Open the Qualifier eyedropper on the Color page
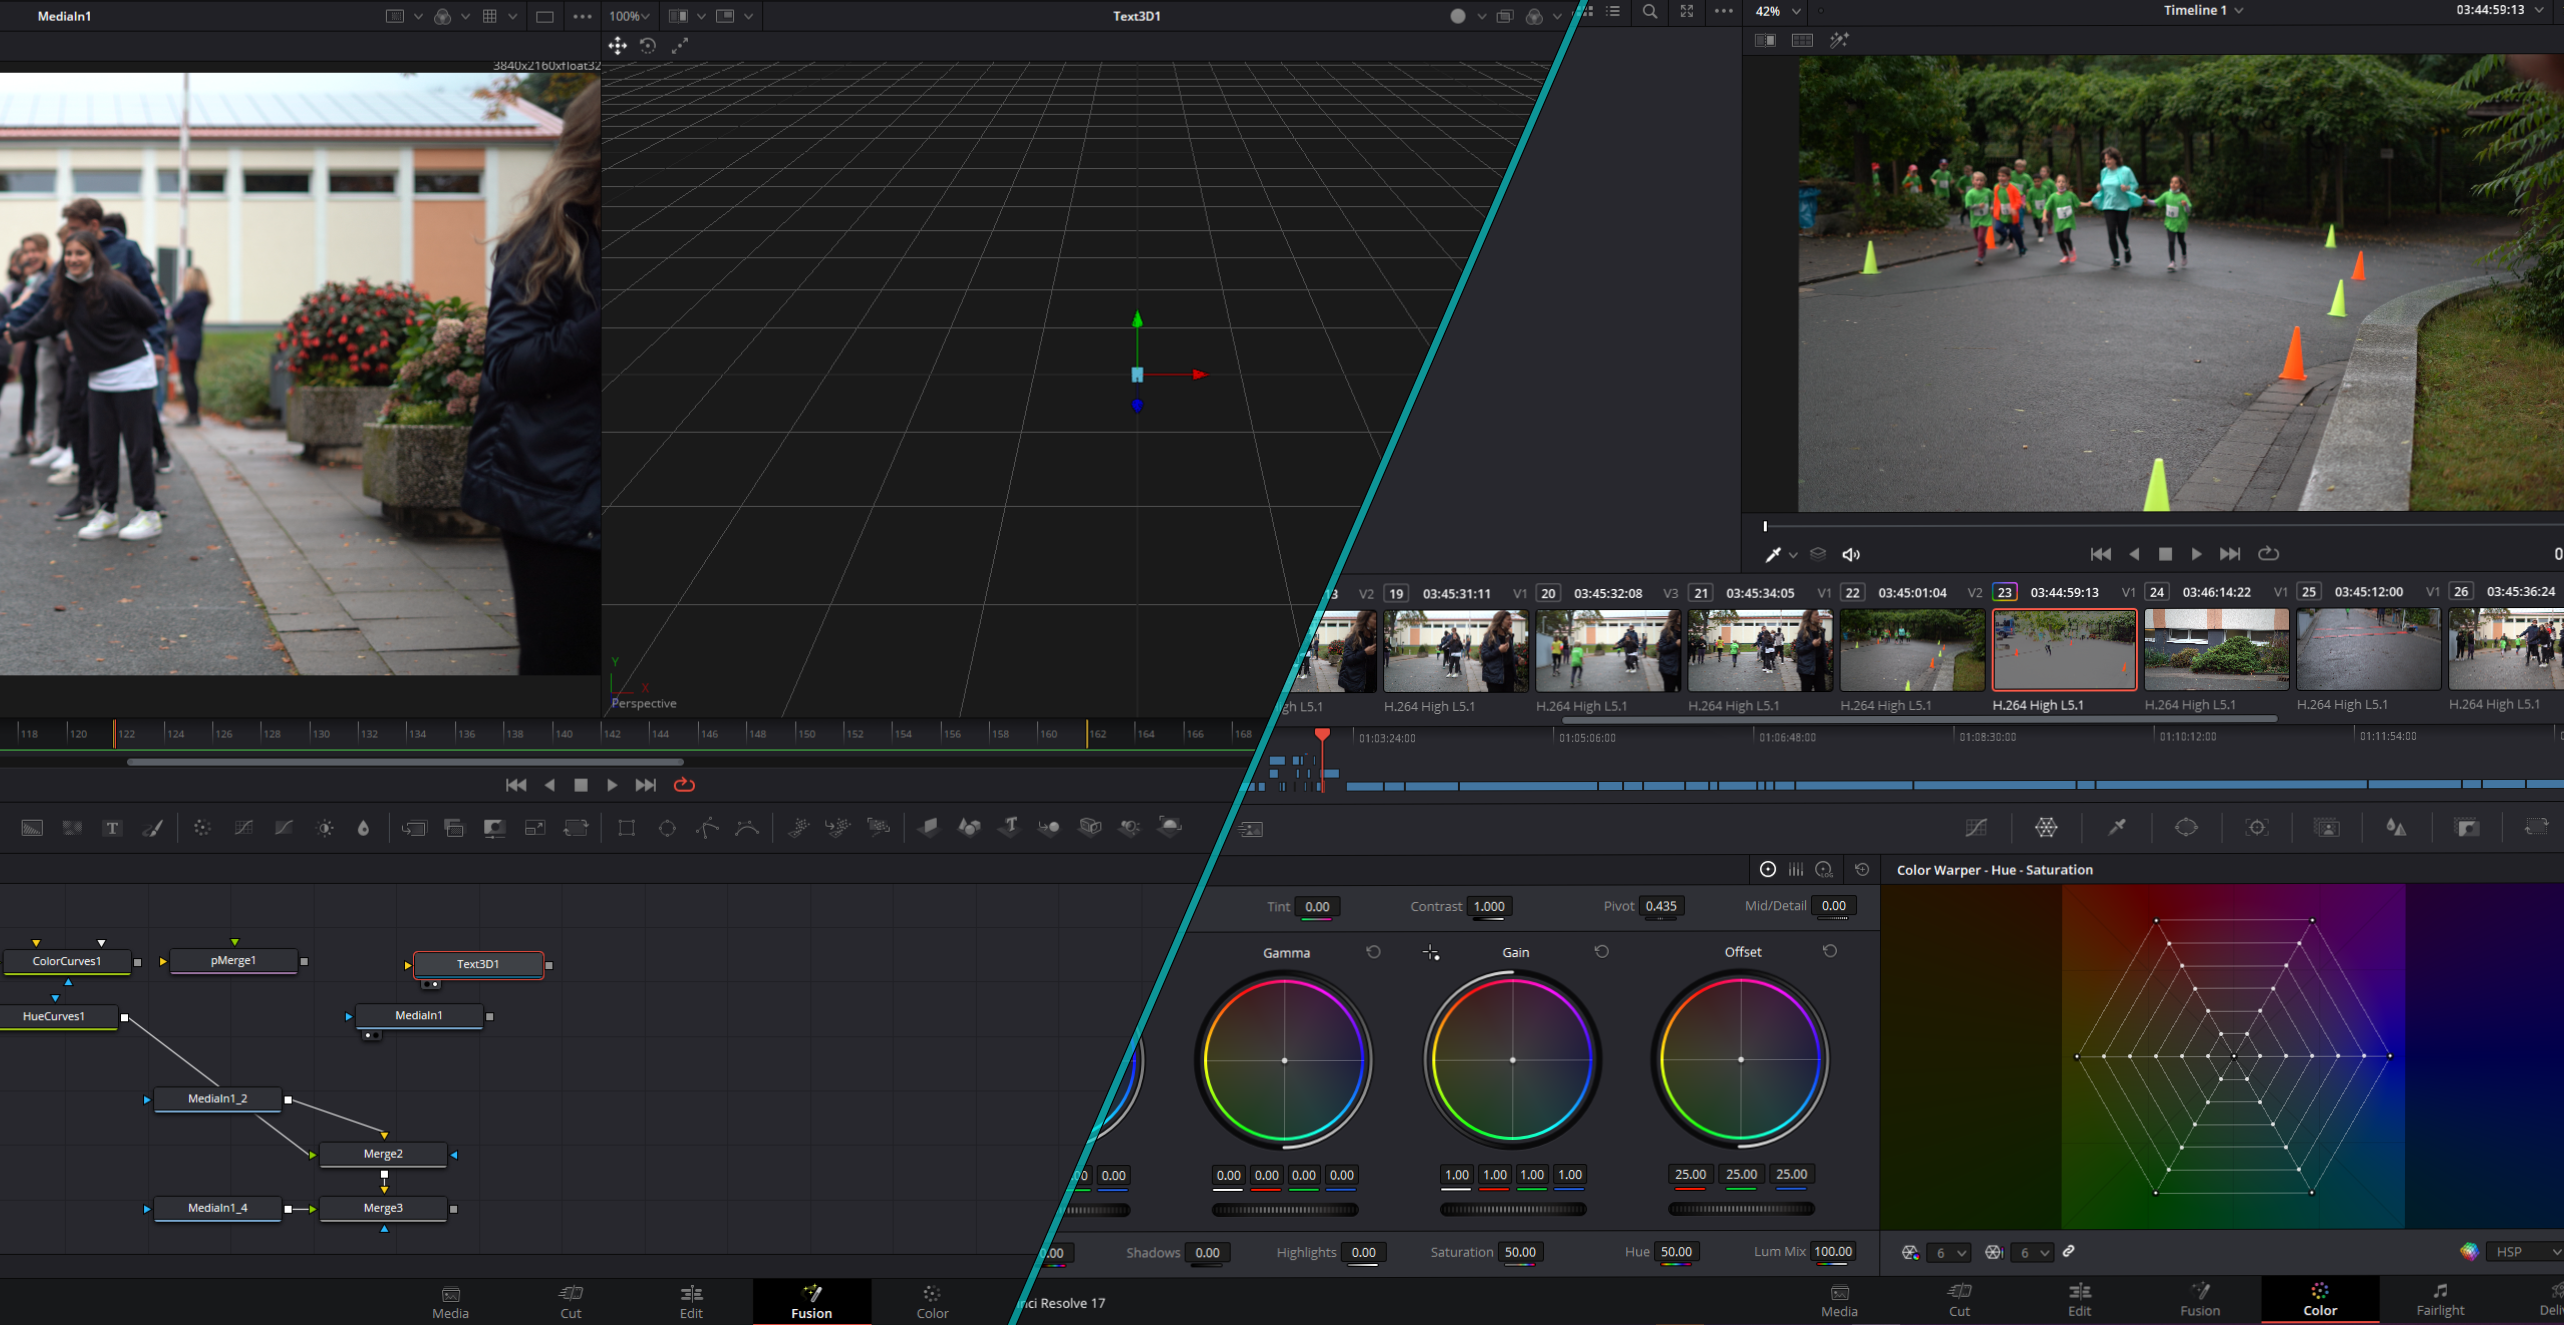Viewport: 2564px width, 1325px height. click(2118, 827)
